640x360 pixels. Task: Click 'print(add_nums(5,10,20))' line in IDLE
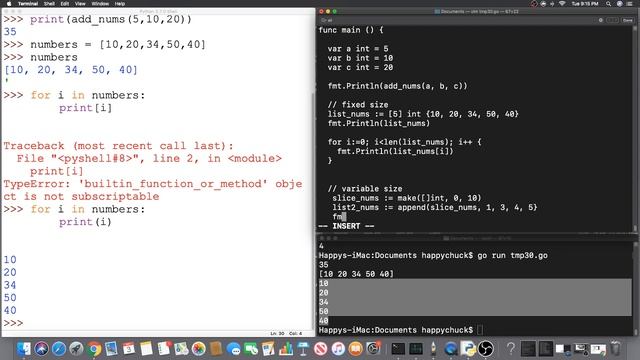click(x=111, y=19)
